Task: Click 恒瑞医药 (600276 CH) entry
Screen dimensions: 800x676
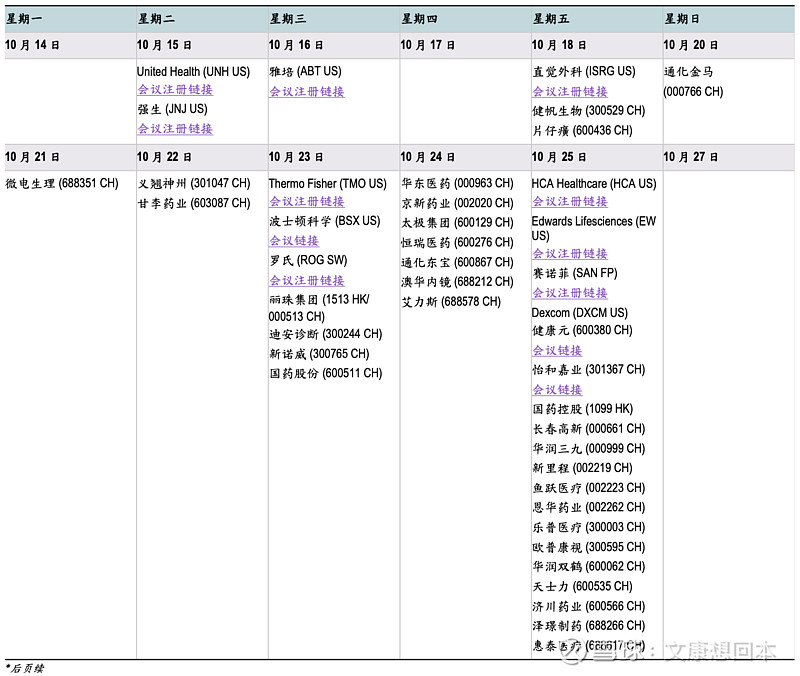Action: point(457,242)
